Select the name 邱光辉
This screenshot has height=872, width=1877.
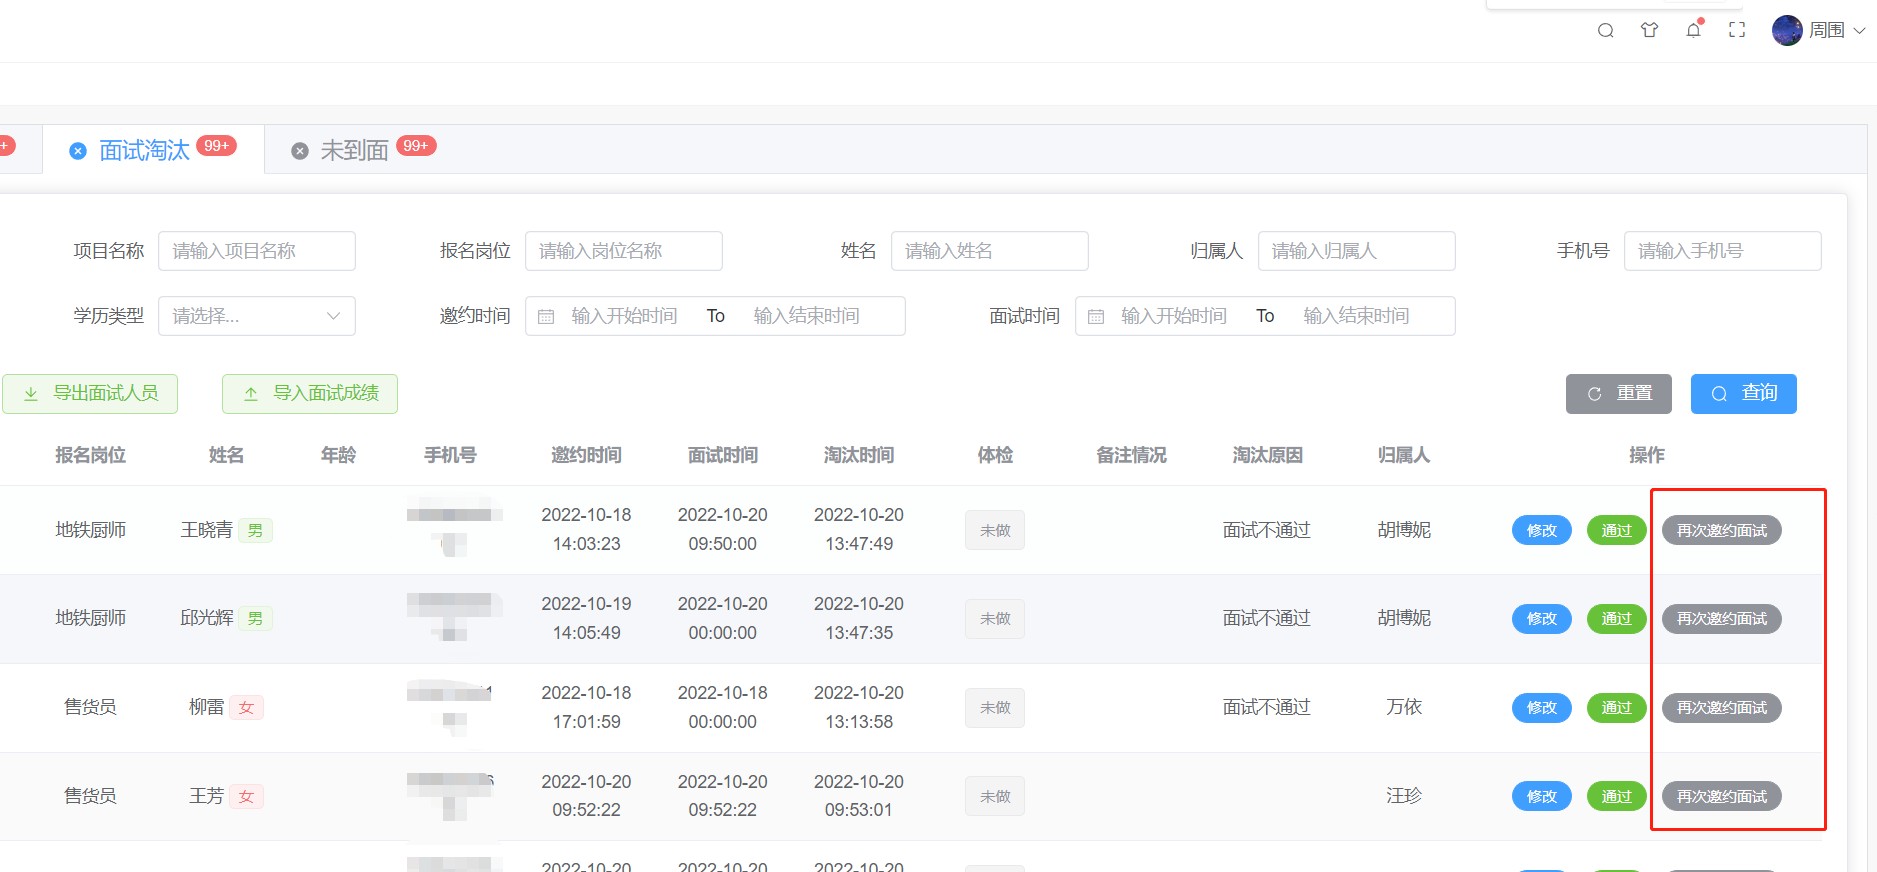pos(206,618)
